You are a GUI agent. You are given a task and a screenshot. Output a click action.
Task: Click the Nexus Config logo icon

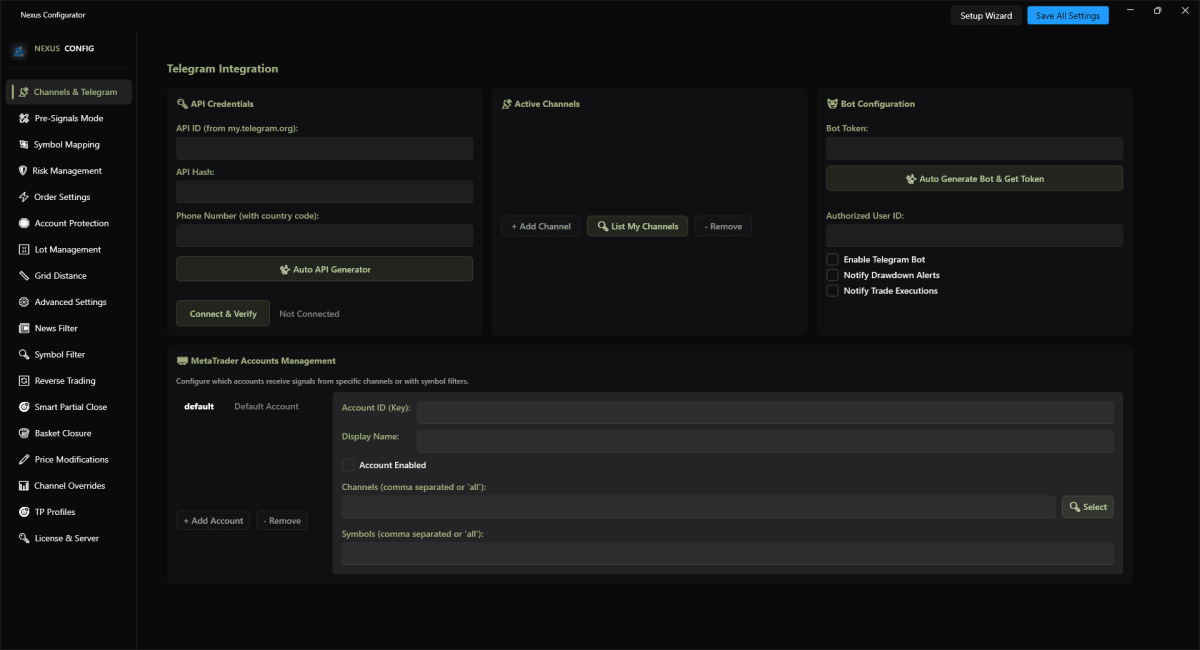pos(18,49)
